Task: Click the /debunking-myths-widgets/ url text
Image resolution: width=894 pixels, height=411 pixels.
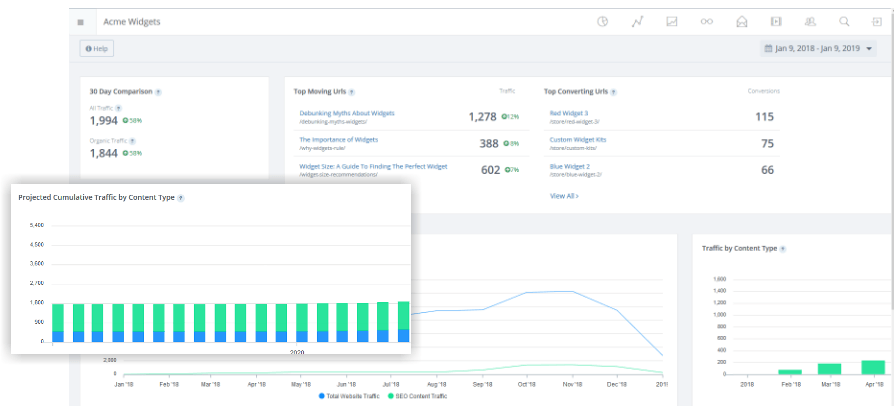Action: tap(334, 121)
